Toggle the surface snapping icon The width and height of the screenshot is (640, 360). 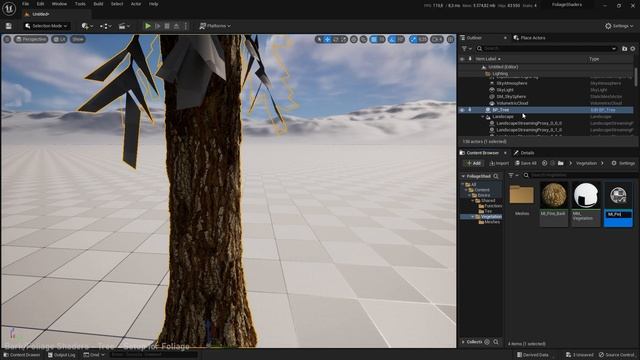tap(363, 40)
